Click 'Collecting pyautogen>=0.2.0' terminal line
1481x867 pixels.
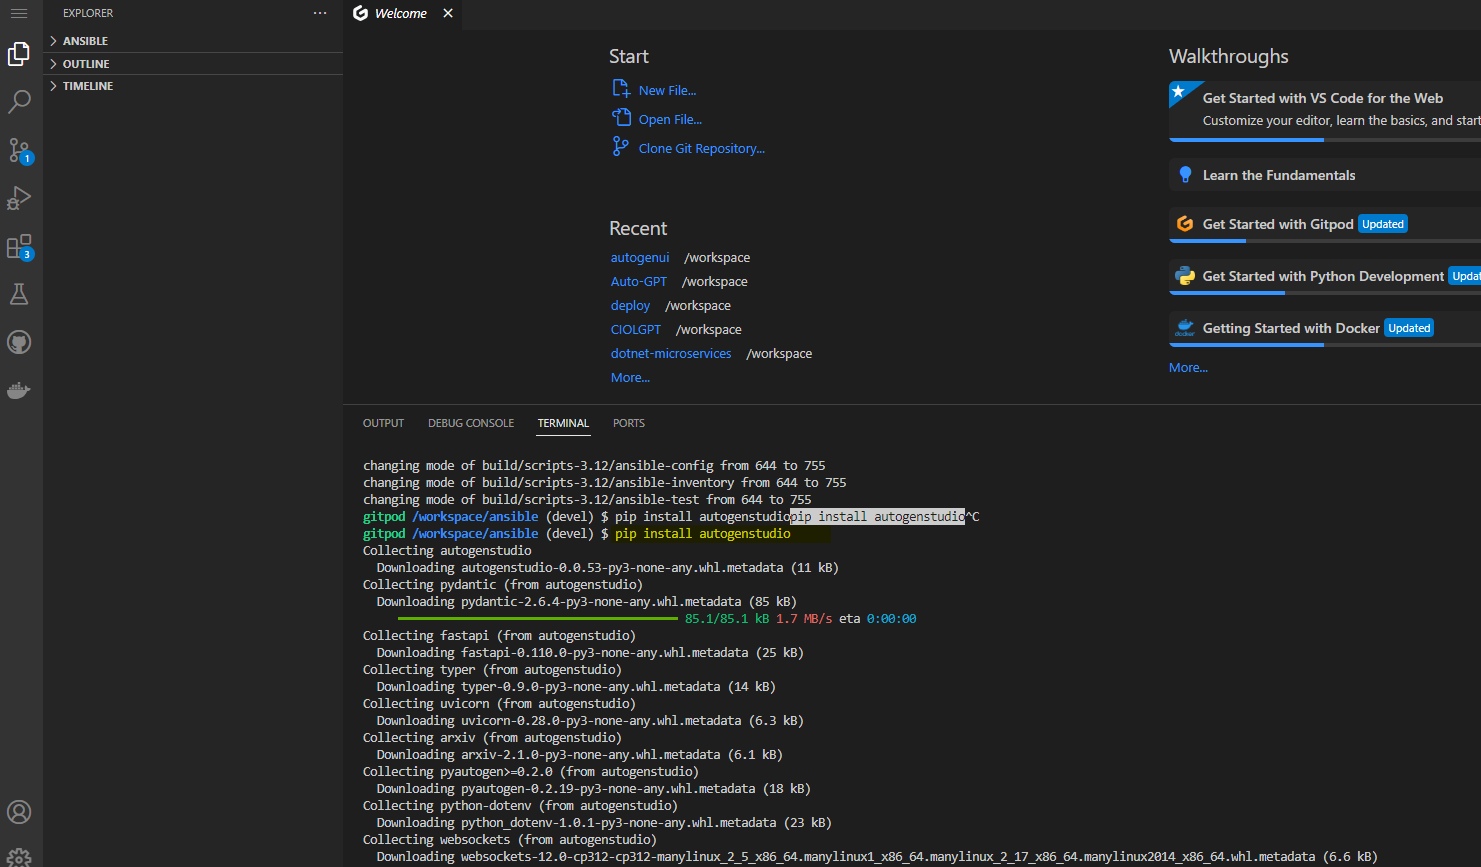click(531, 772)
